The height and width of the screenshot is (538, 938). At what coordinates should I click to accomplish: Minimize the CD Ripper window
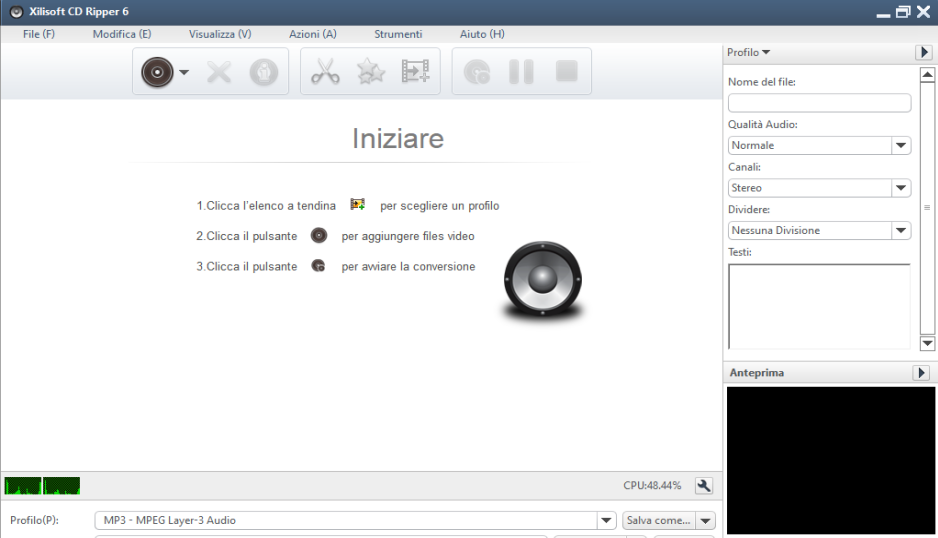[884, 13]
